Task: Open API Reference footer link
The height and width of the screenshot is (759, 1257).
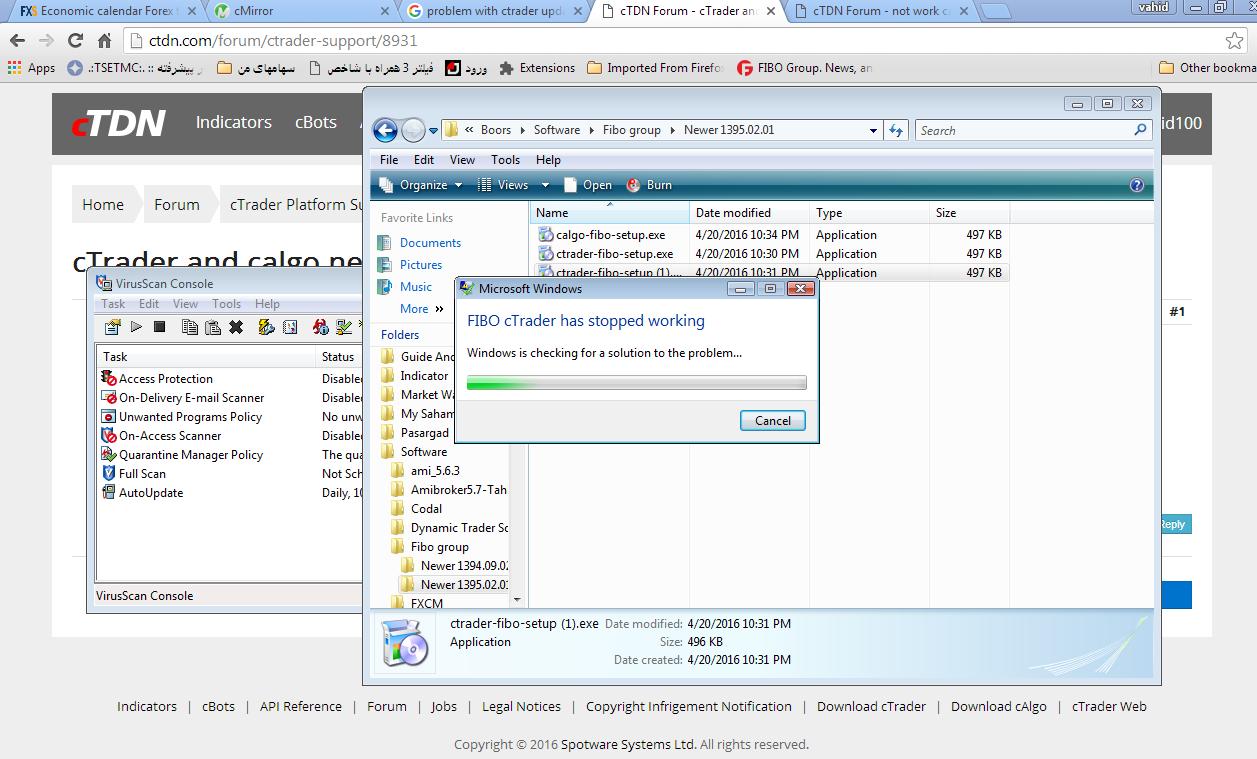Action: [300, 706]
